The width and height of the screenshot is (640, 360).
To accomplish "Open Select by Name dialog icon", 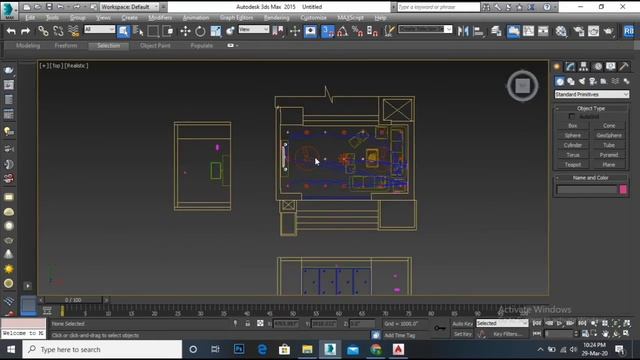I will (138, 31).
